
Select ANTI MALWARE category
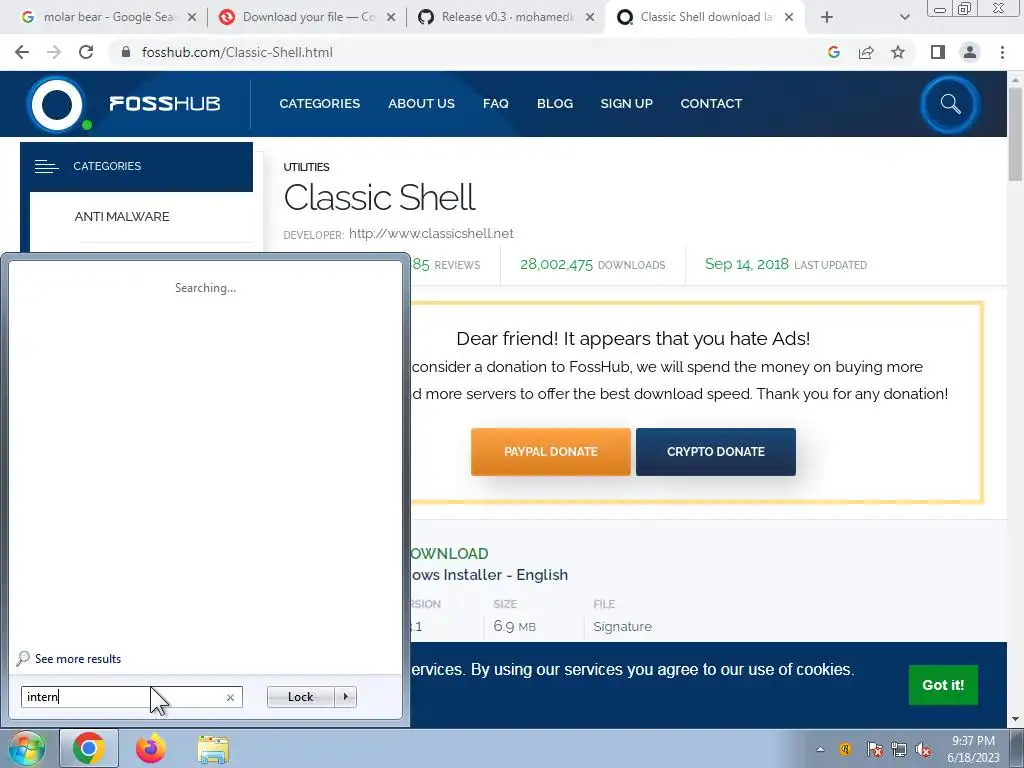(121, 217)
